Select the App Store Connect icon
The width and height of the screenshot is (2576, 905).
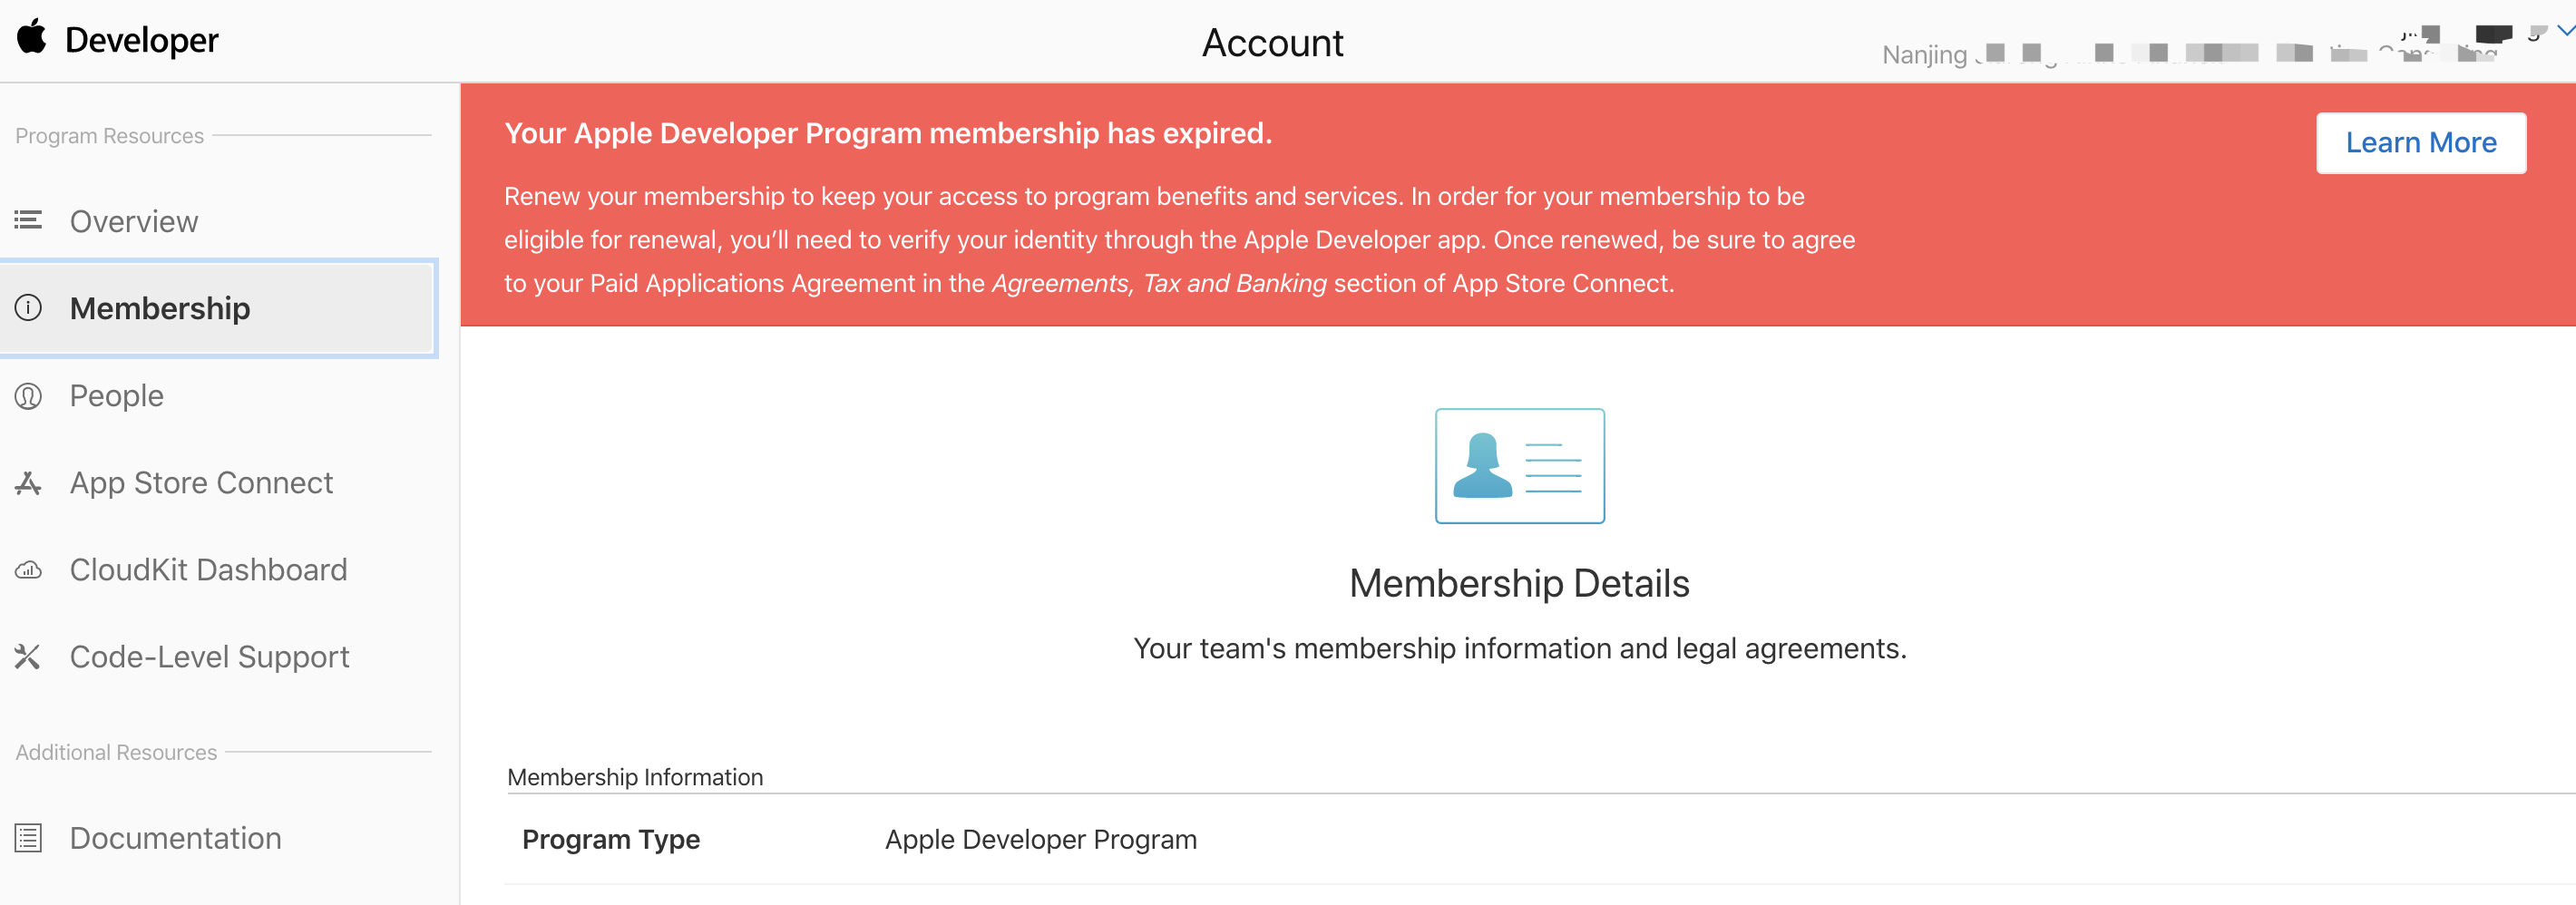click(x=27, y=482)
